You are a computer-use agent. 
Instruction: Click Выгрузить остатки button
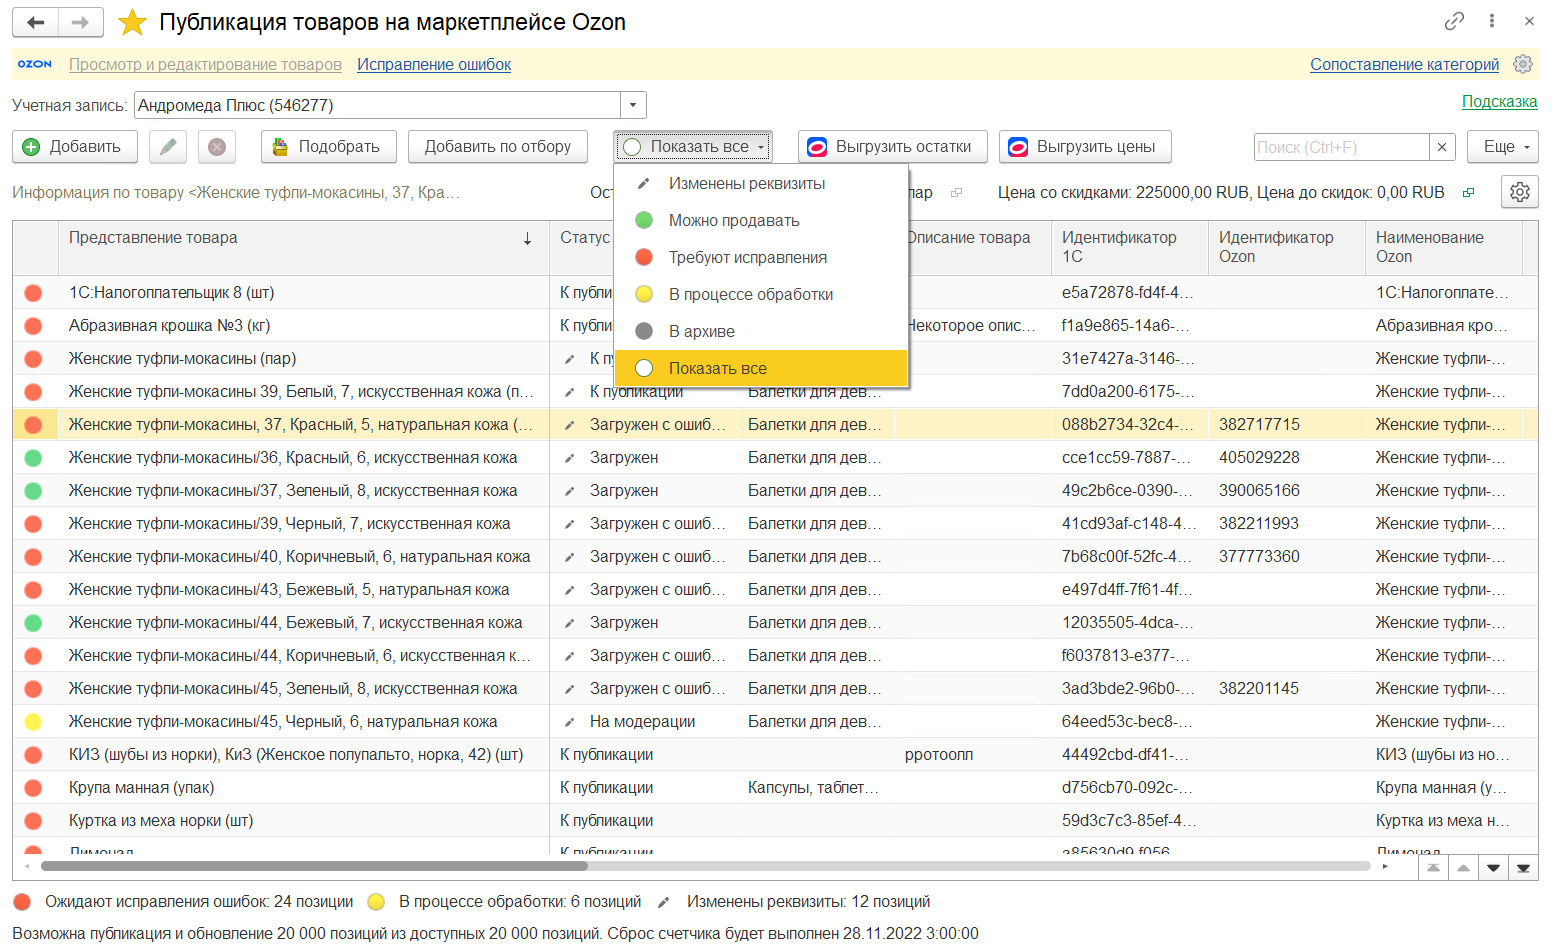coord(893,147)
